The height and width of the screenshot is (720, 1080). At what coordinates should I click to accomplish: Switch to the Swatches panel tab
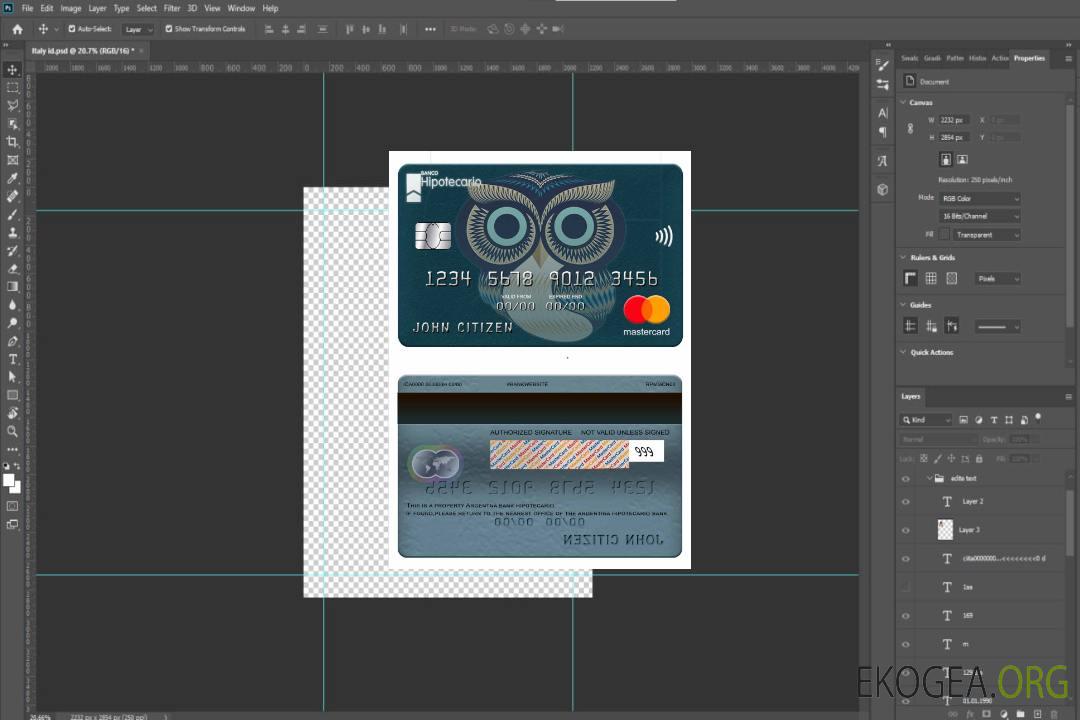910,59
